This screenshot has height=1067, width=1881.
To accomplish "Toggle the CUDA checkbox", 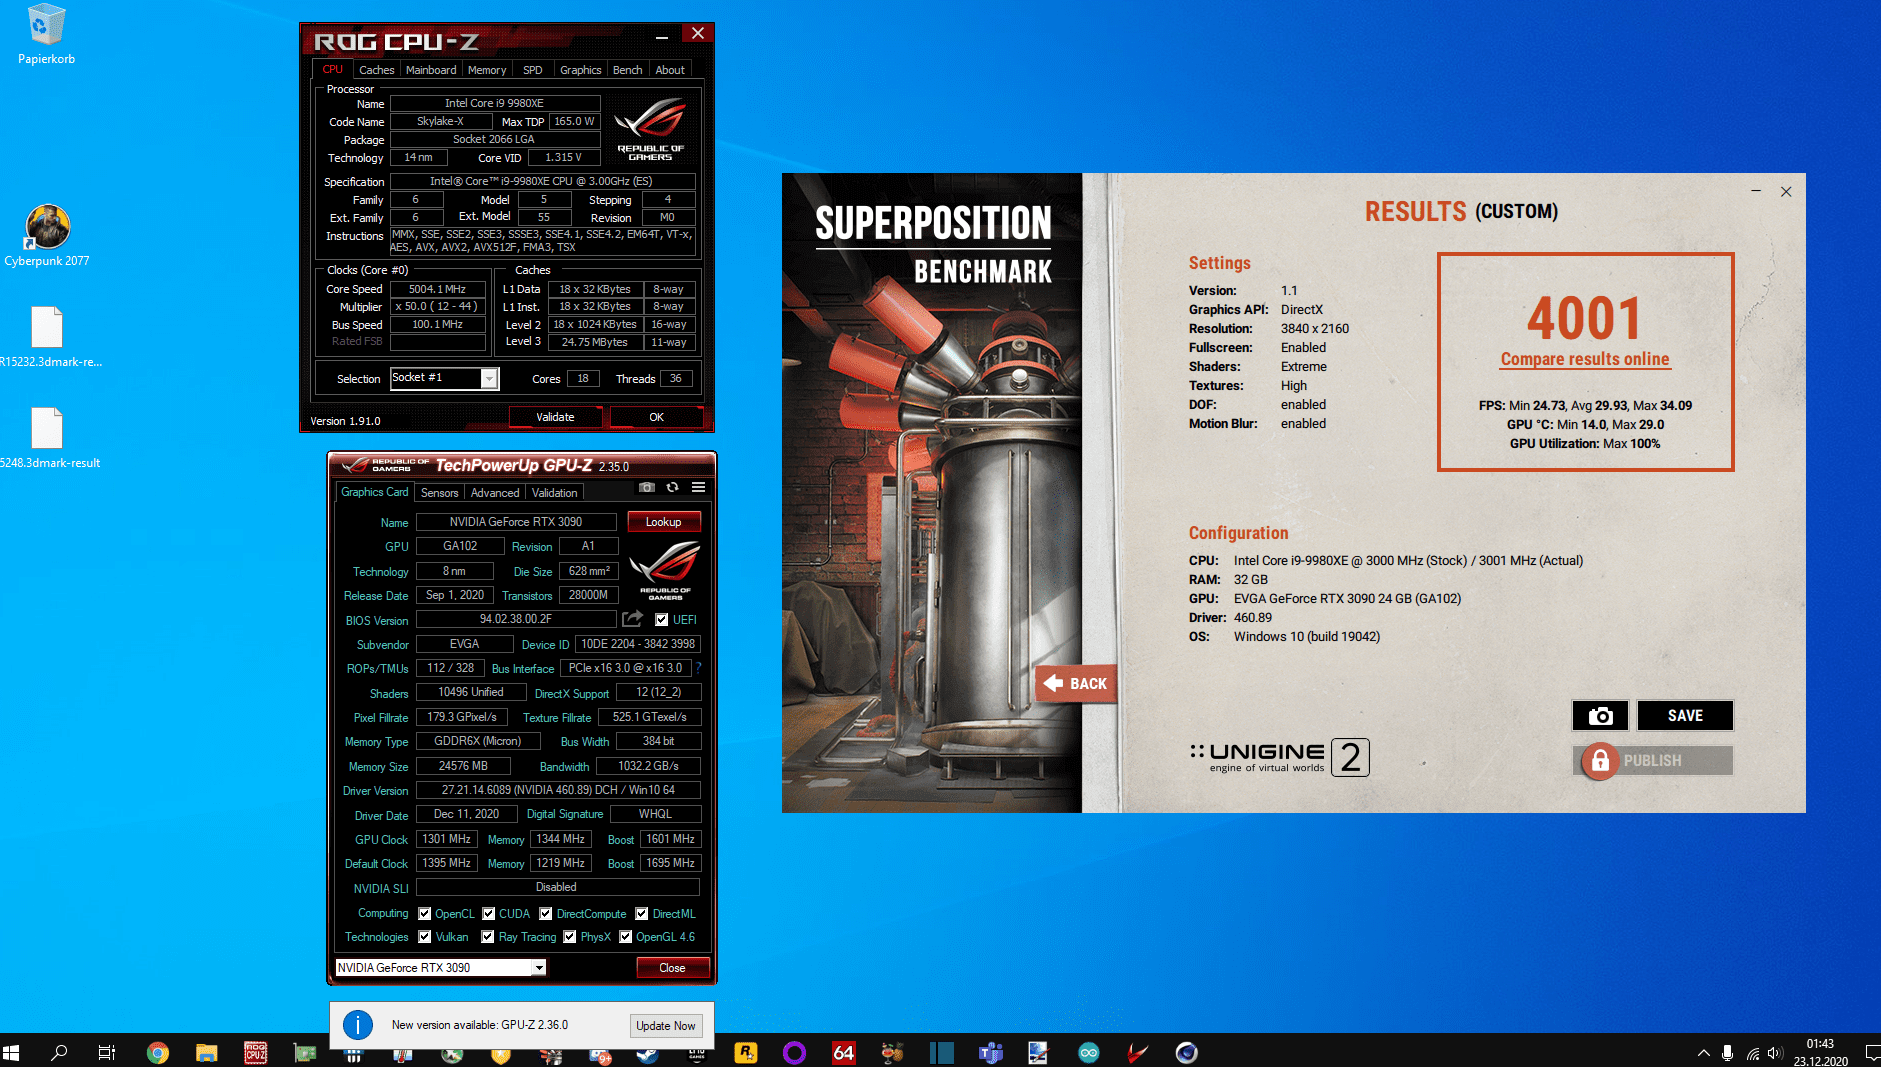I will pos(489,914).
